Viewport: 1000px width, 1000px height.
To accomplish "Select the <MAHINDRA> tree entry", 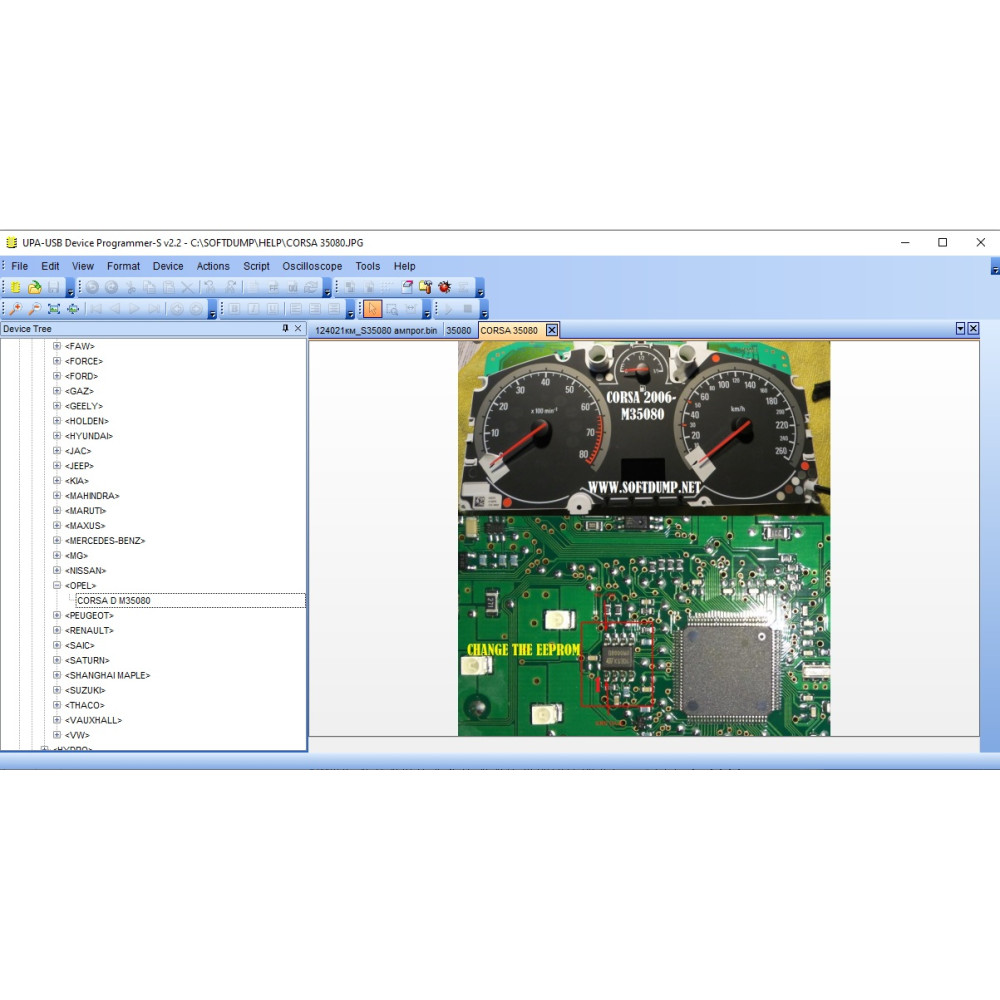I will coord(92,496).
